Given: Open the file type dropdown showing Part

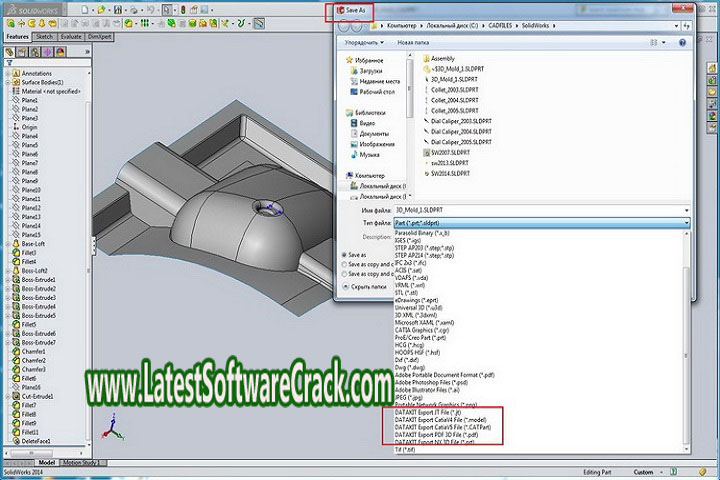Looking at the screenshot, I should (541, 223).
